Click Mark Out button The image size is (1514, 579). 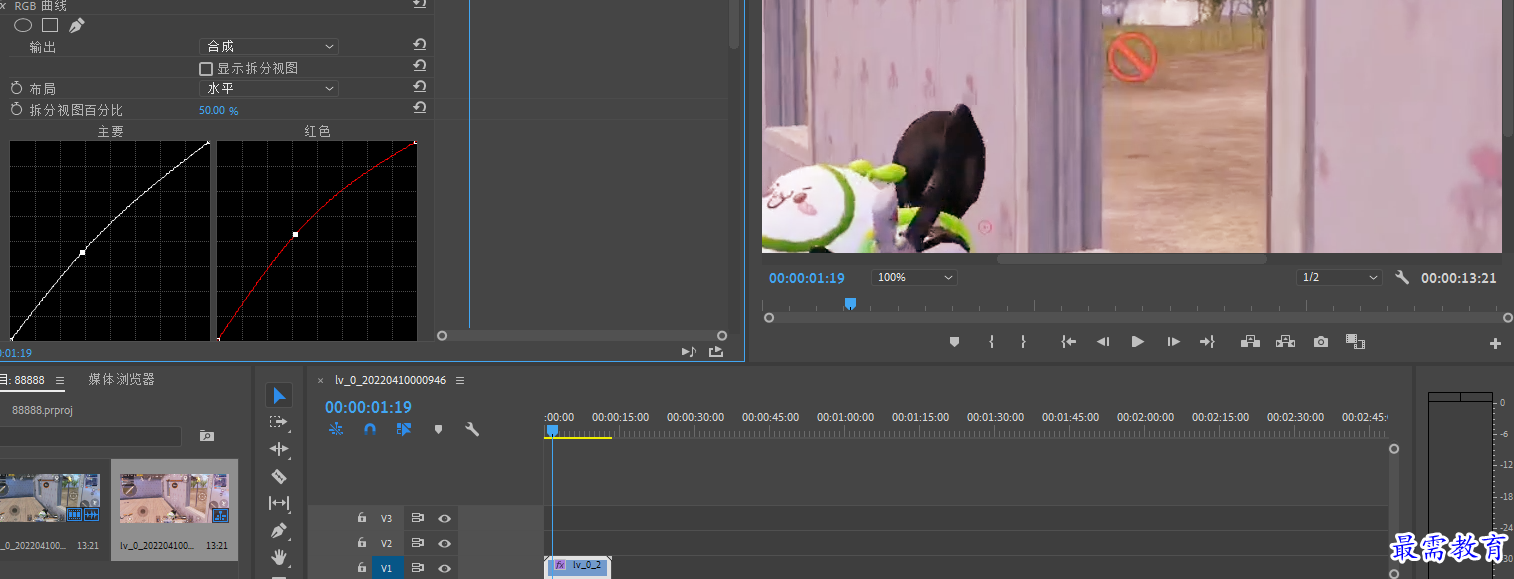(1023, 342)
